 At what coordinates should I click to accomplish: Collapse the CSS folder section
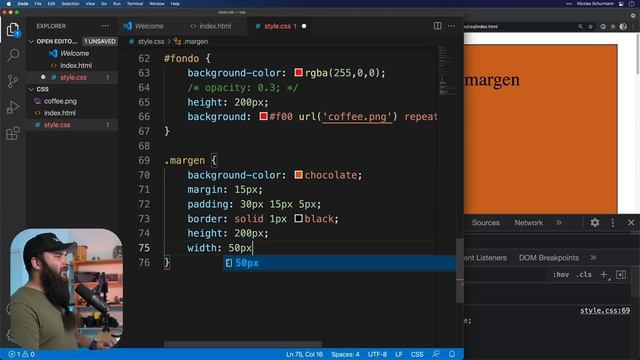[x=31, y=89]
